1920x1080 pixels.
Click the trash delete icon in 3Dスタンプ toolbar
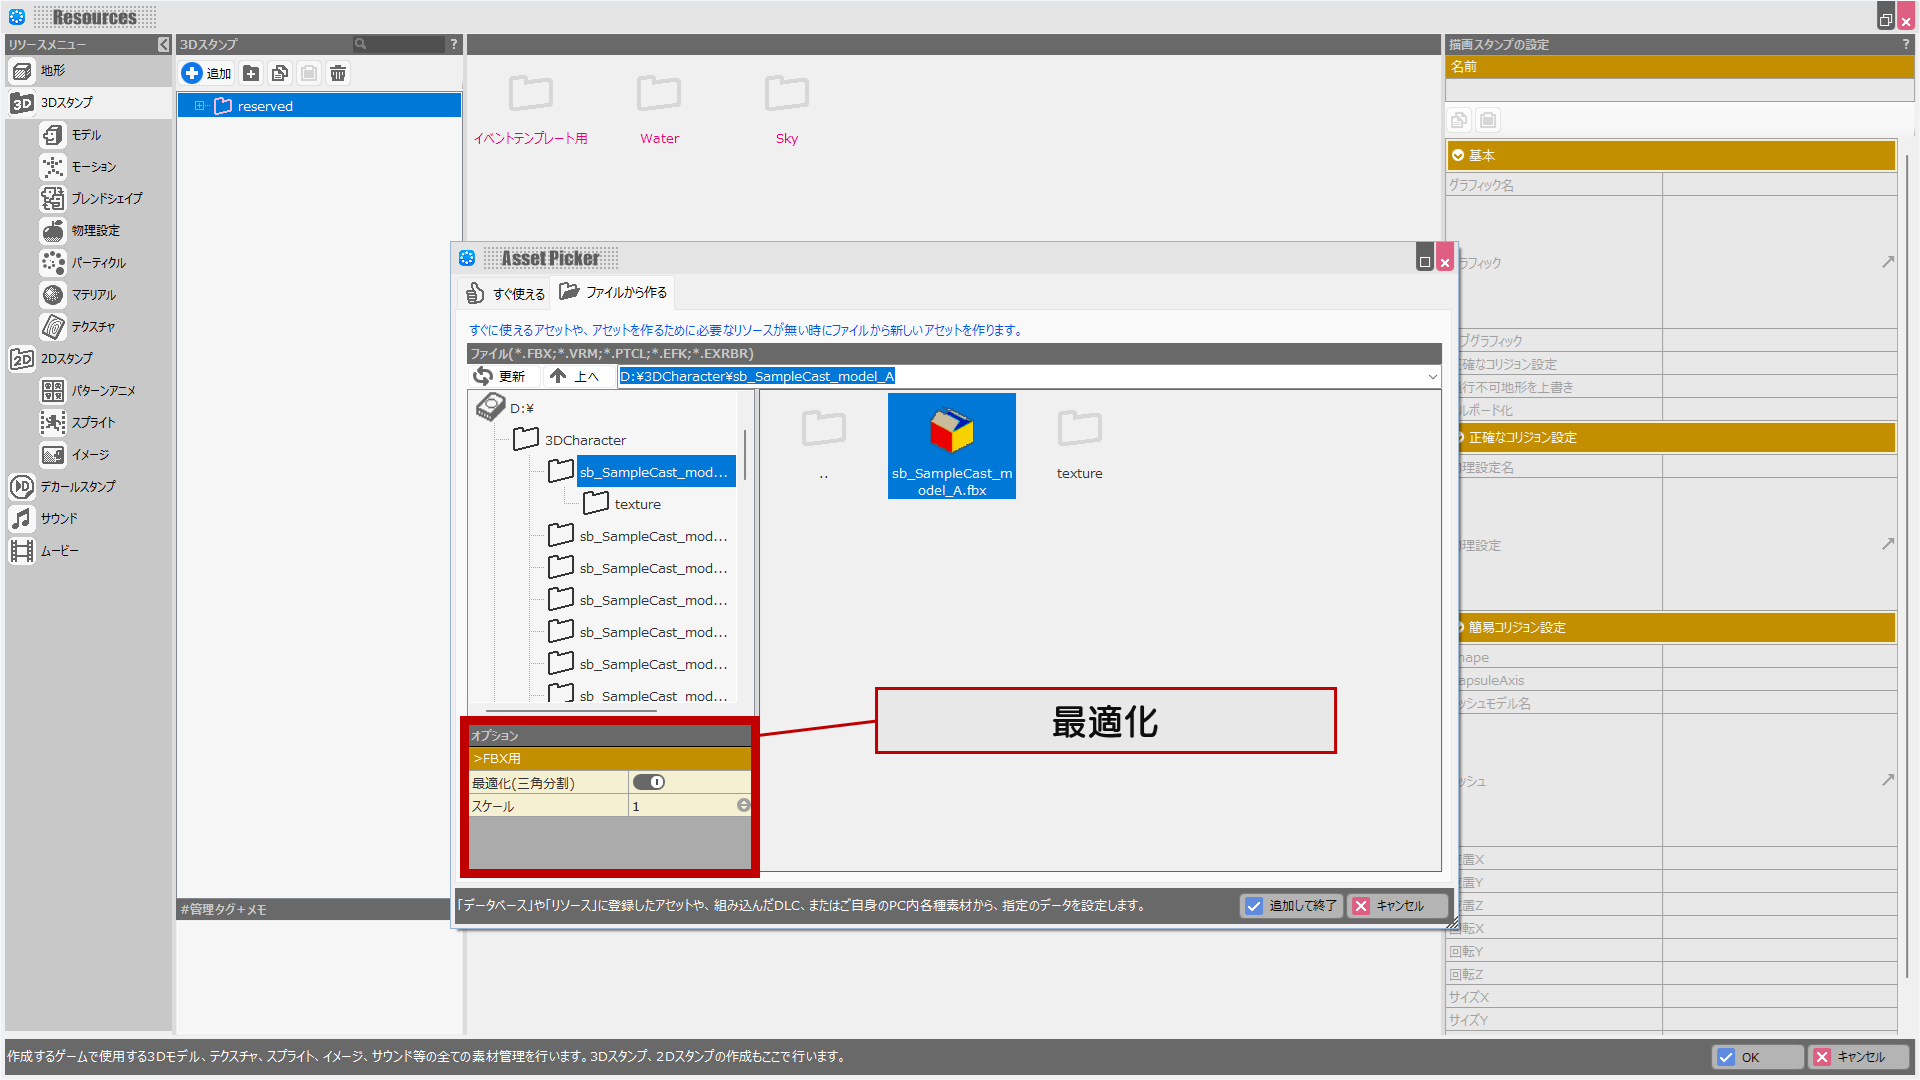pos(338,73)
